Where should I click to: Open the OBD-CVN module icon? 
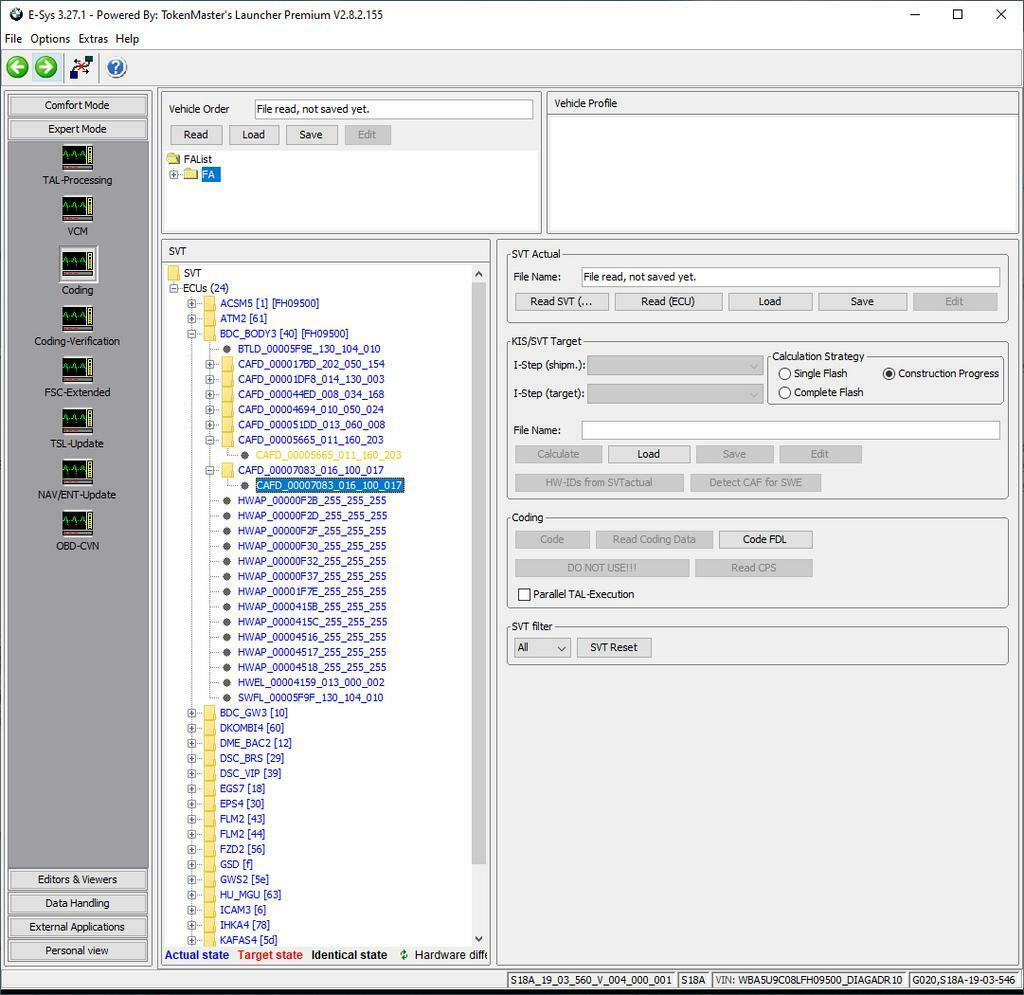(77, 522)
